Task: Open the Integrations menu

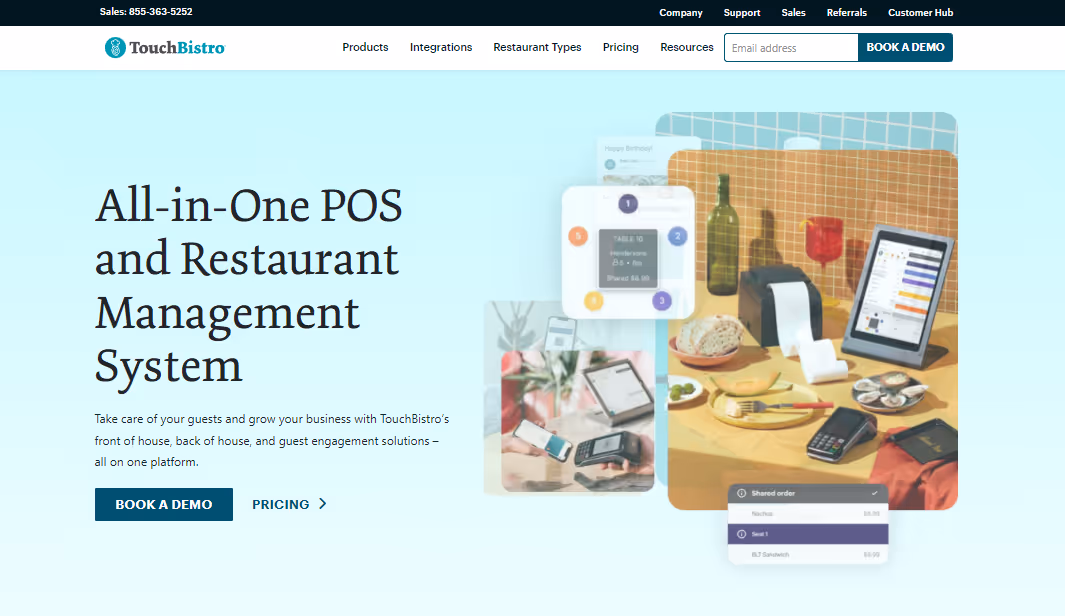Action: tap(441, 48)
